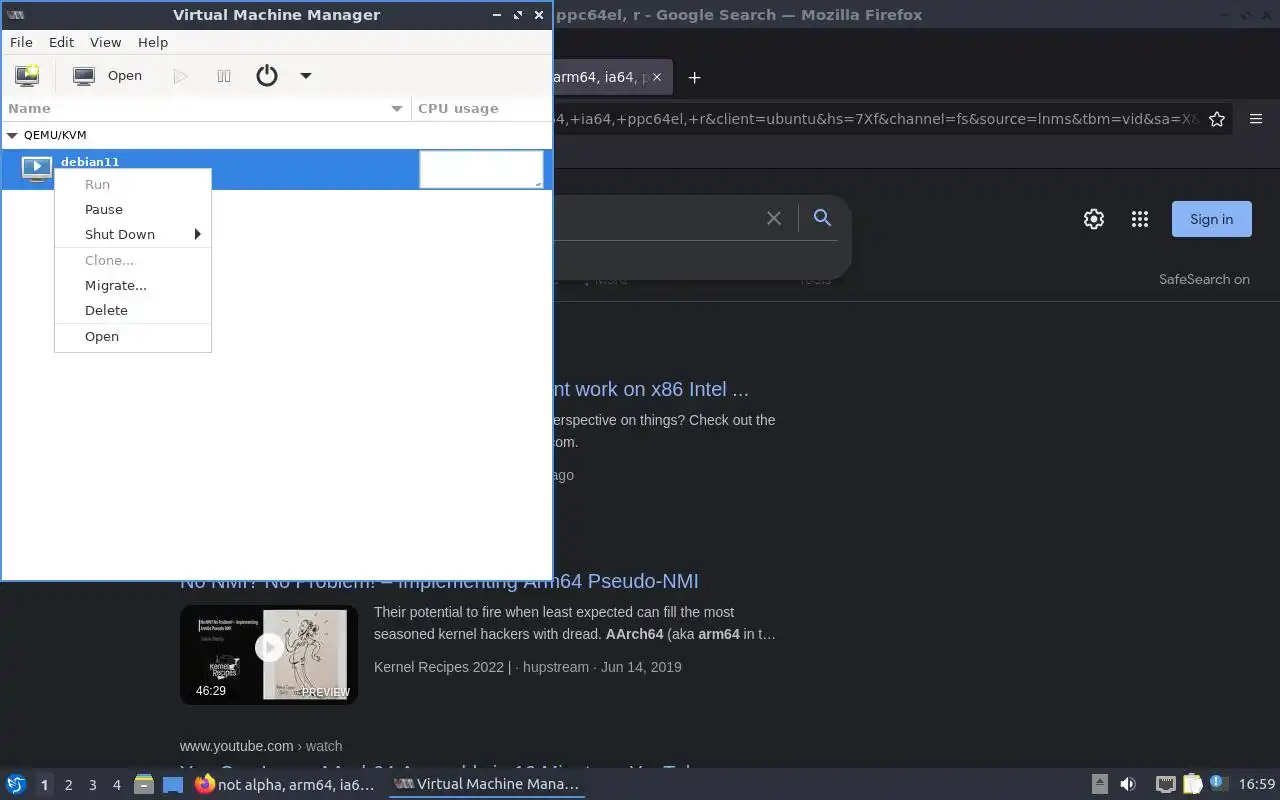Open Google quick settings gear
The image size is (1280, 800).
pyautogui.click(x=1094, y=219)
